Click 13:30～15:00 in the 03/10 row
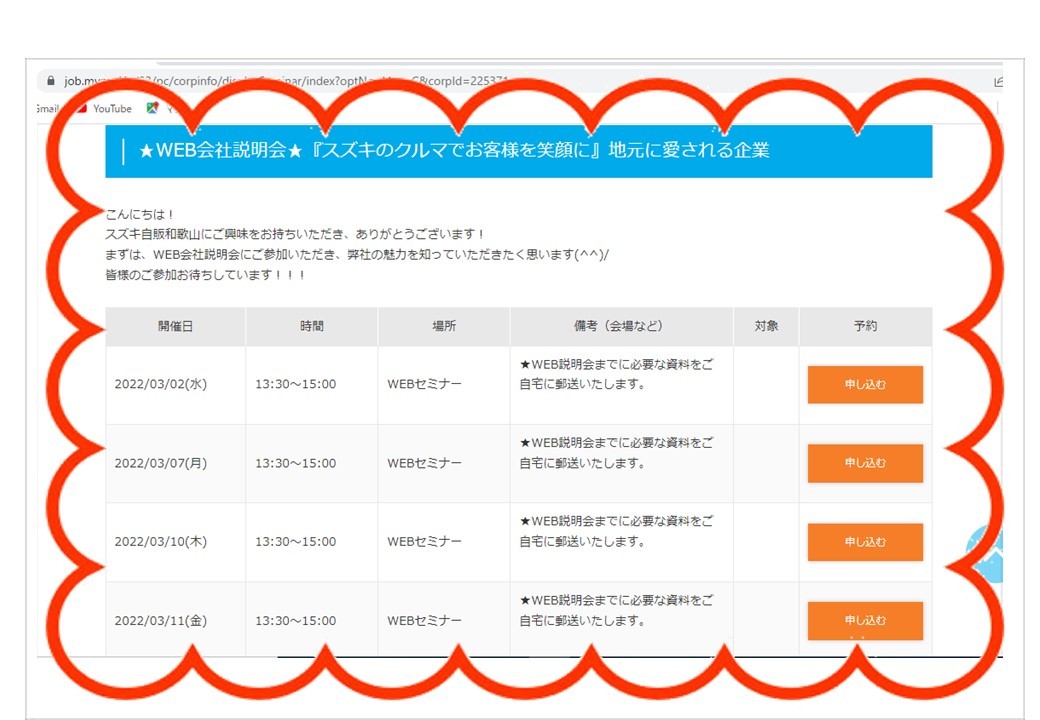Viewport: 1040px width, 720px height. tap(296, 542)
